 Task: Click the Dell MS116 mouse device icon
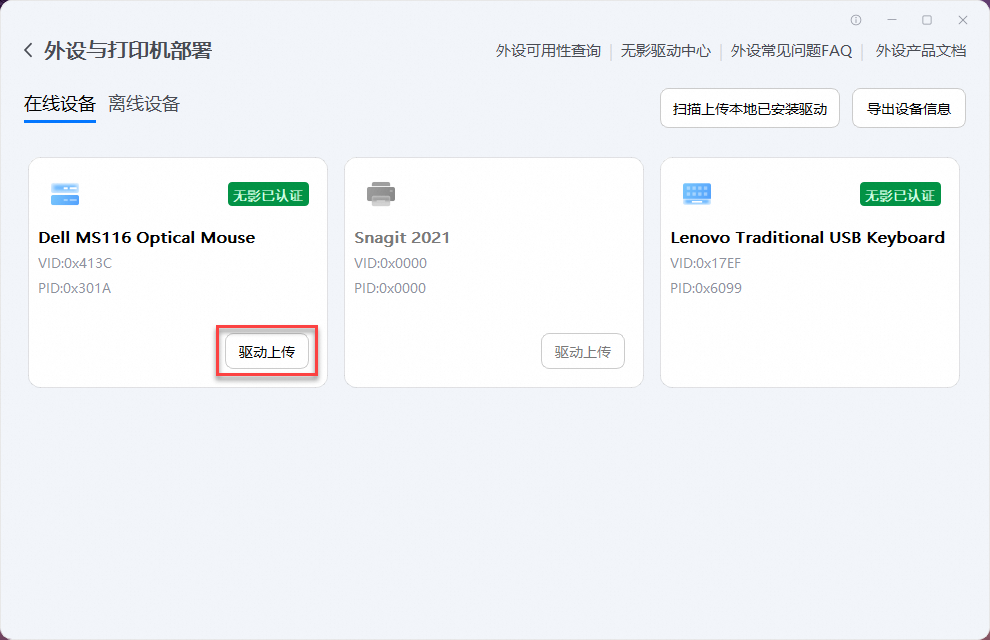click(x=65, y=194)
